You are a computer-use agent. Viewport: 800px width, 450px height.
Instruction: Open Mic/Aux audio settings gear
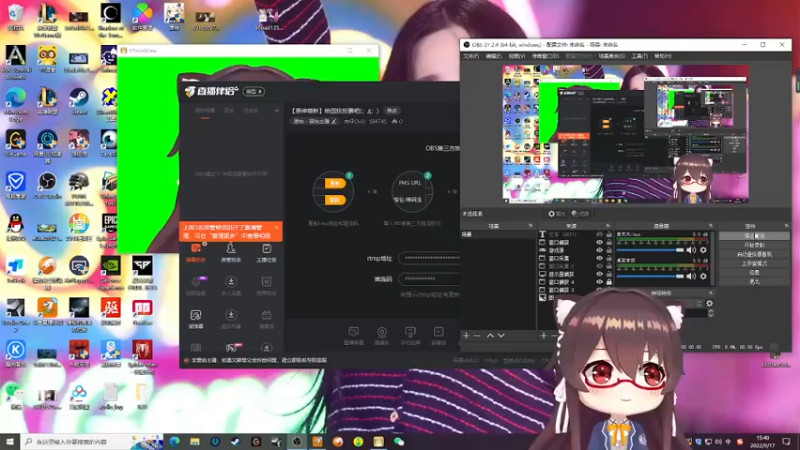[x=703, y=250]
